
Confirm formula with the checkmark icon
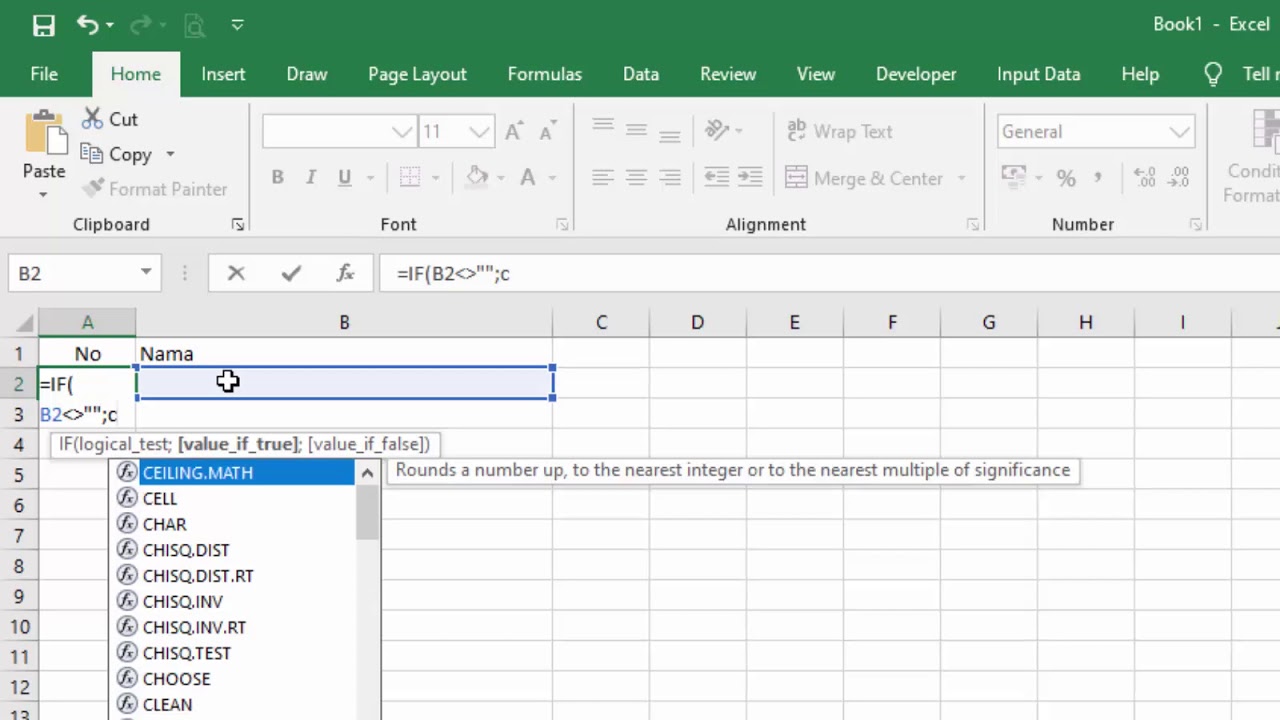pos(291,273)
